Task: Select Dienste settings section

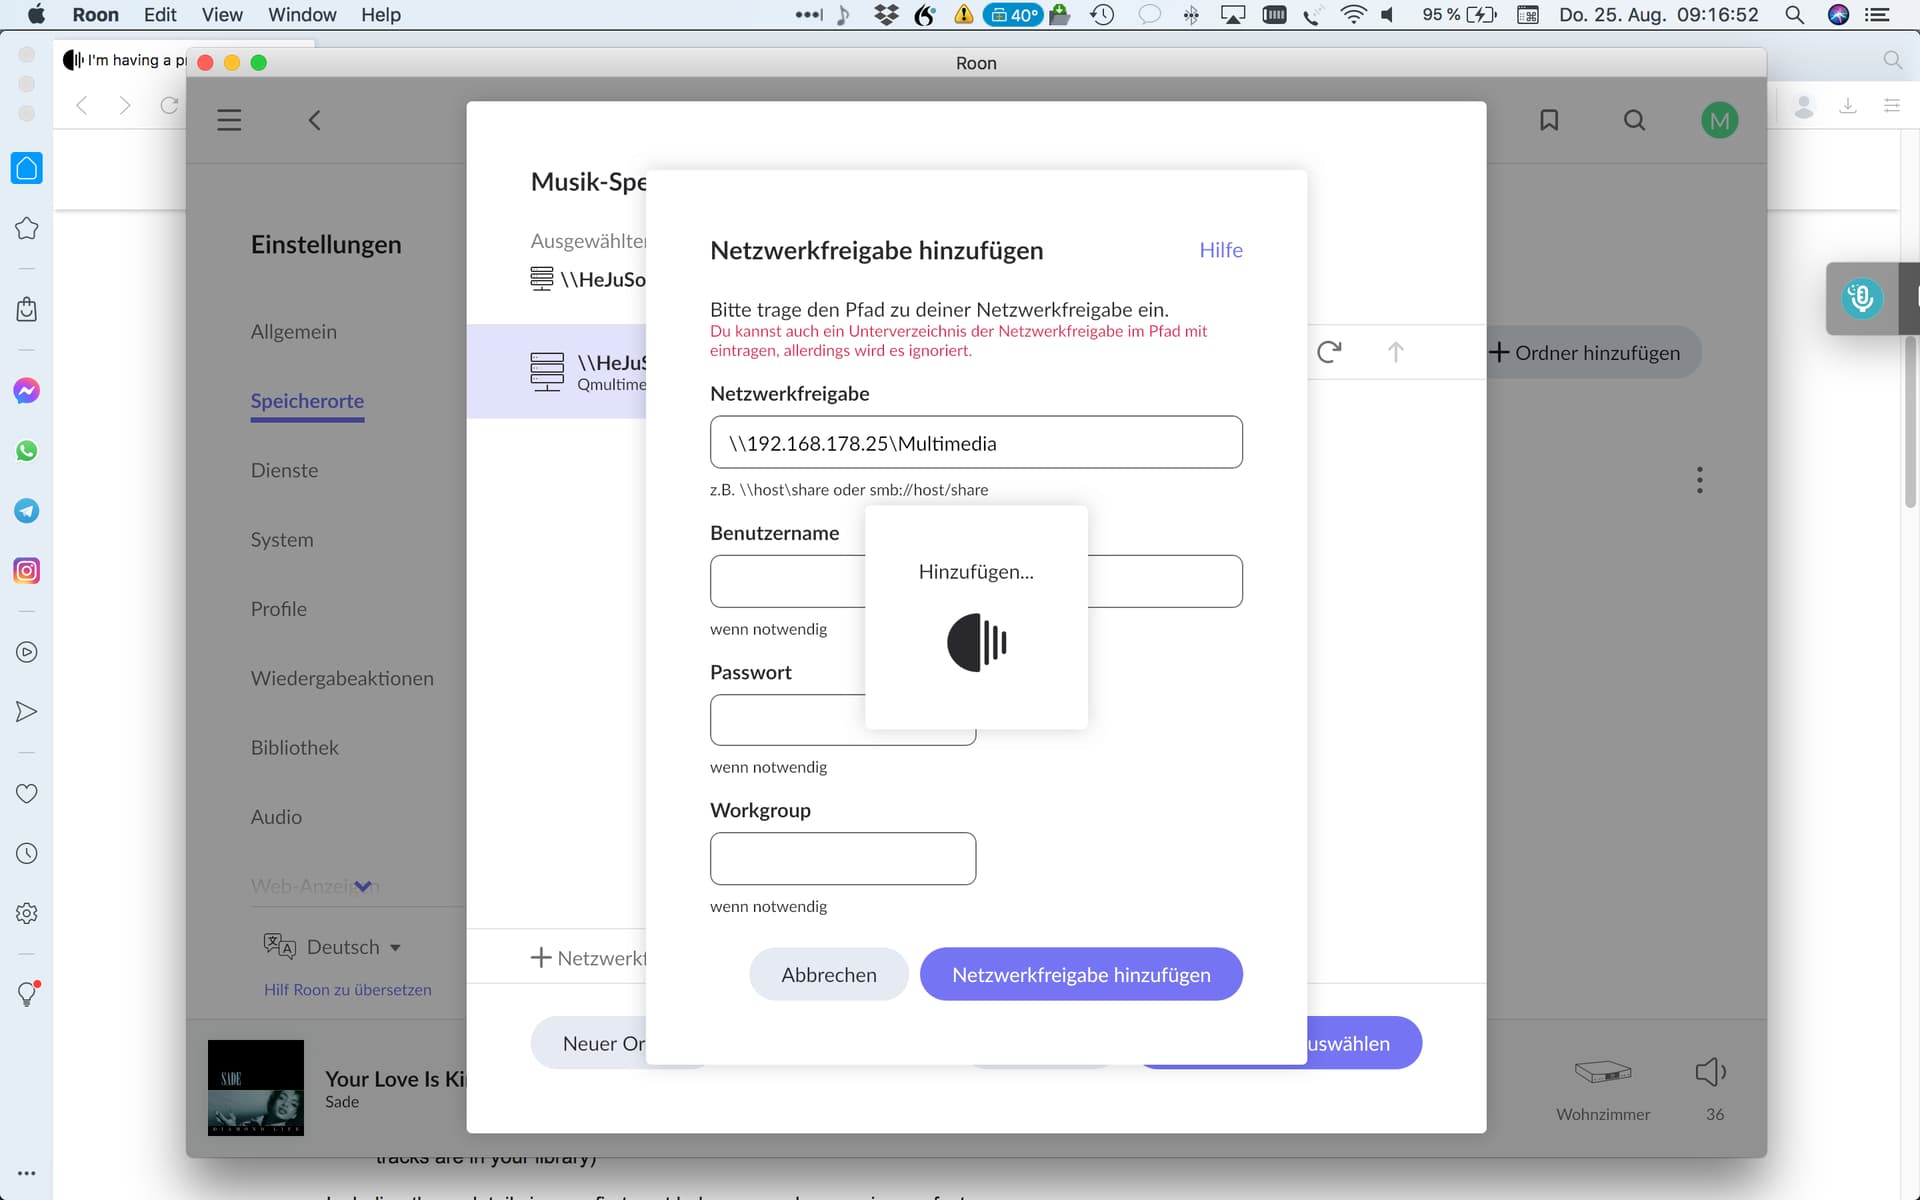Action: [x=284, y=470]
